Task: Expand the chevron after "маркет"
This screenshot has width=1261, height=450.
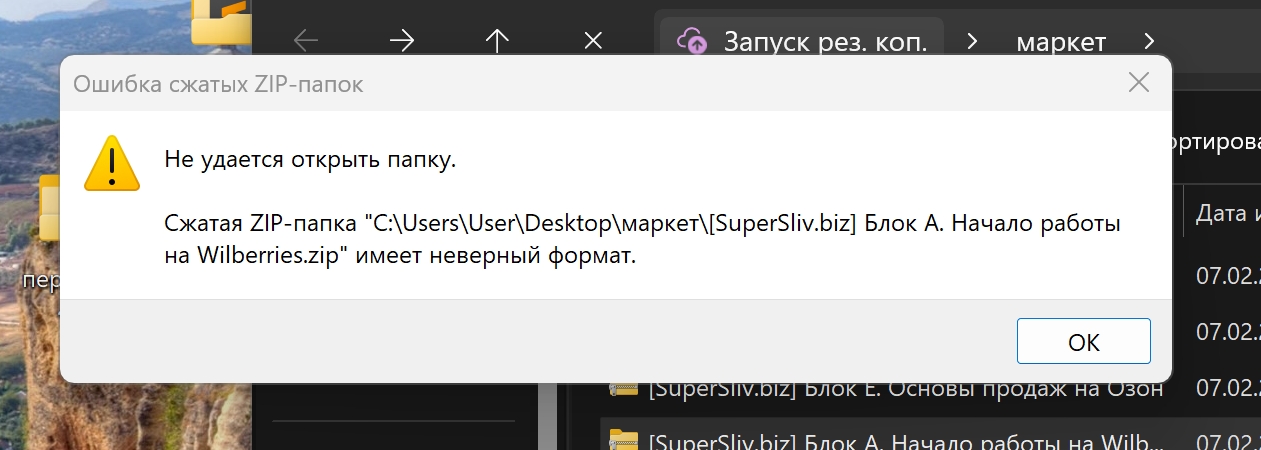Action: click(1149, 42)
